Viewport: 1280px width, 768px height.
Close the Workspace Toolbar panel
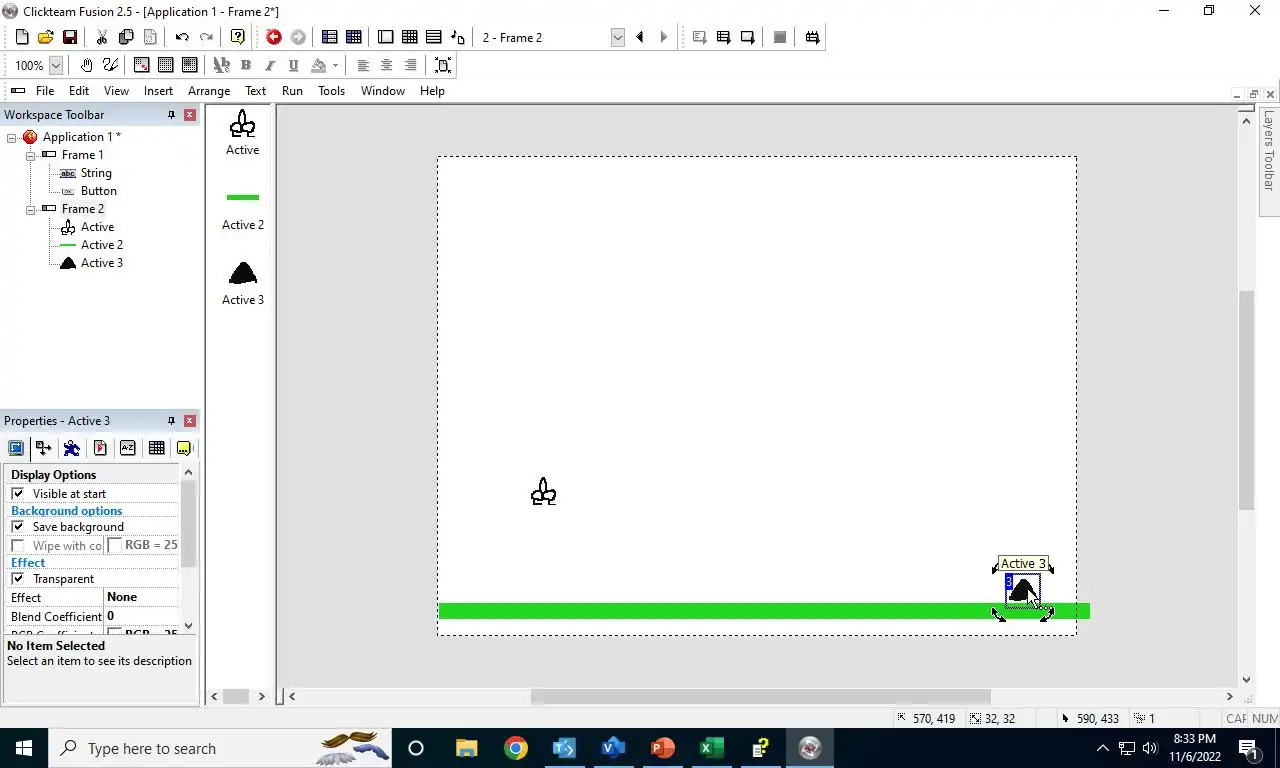(190, 115)
